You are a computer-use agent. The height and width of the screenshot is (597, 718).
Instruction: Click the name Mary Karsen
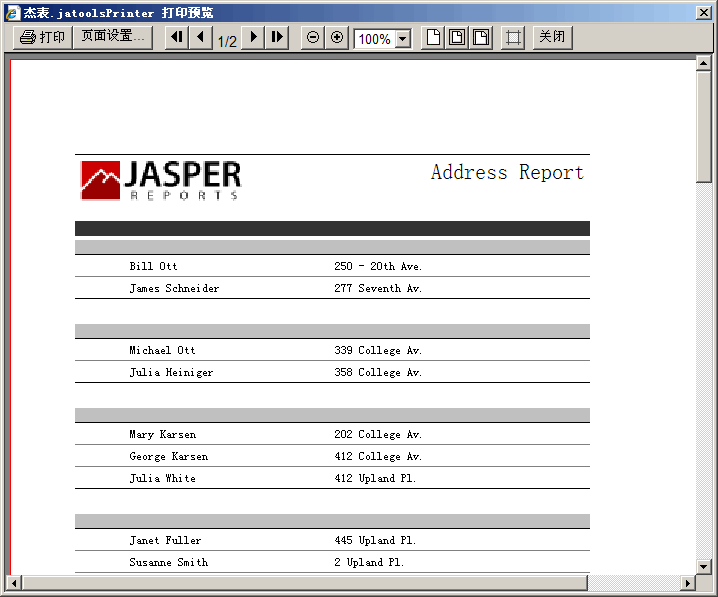[x=163, y=434]
